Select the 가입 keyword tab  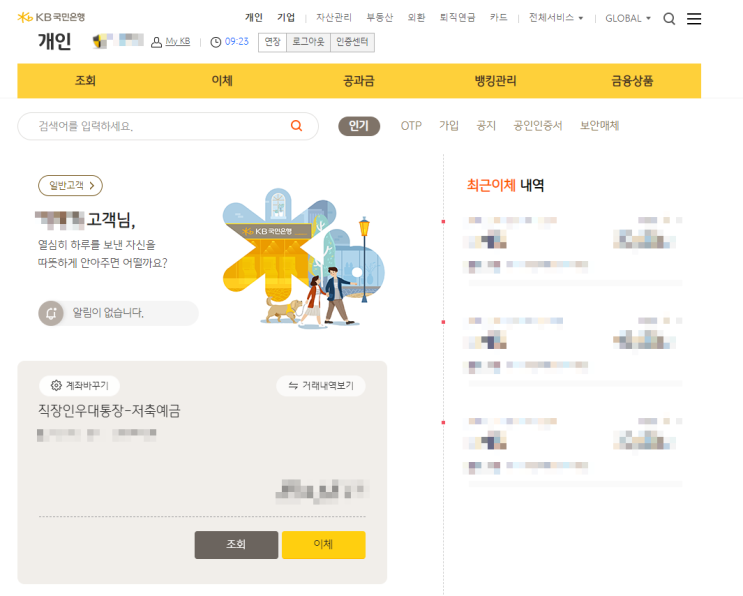449,126
